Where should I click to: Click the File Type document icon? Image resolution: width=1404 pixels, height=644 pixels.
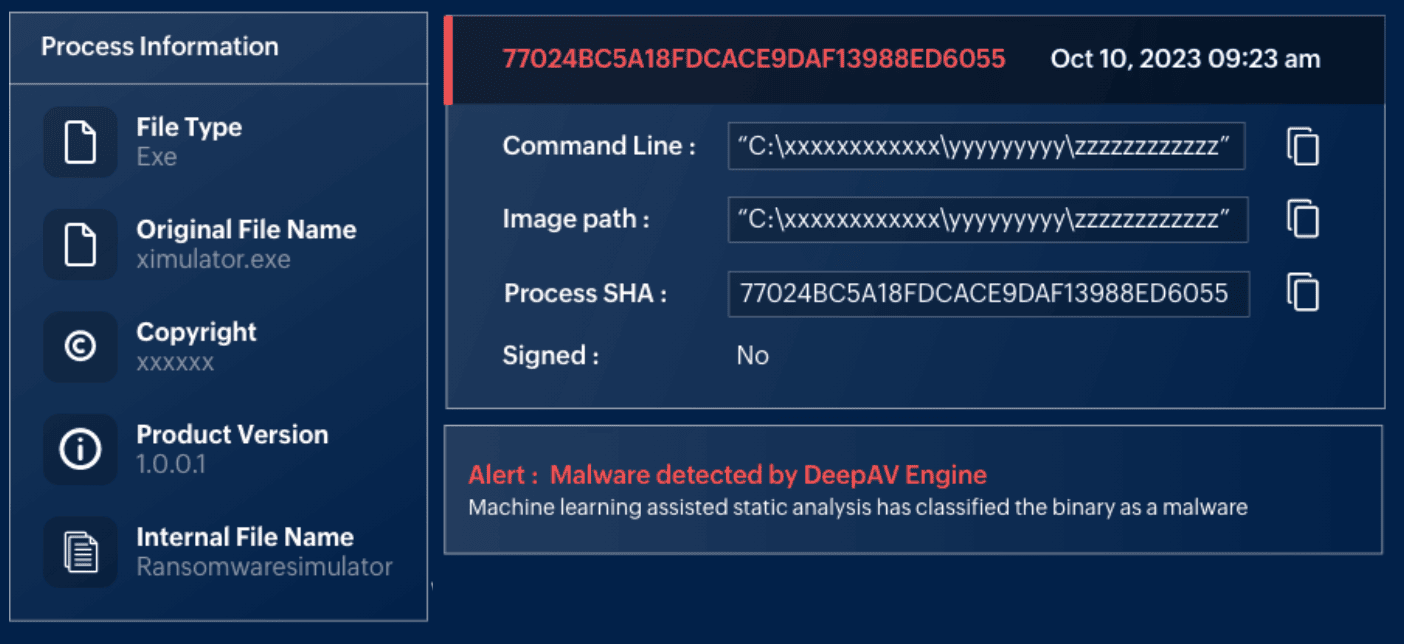coord(80,142)
